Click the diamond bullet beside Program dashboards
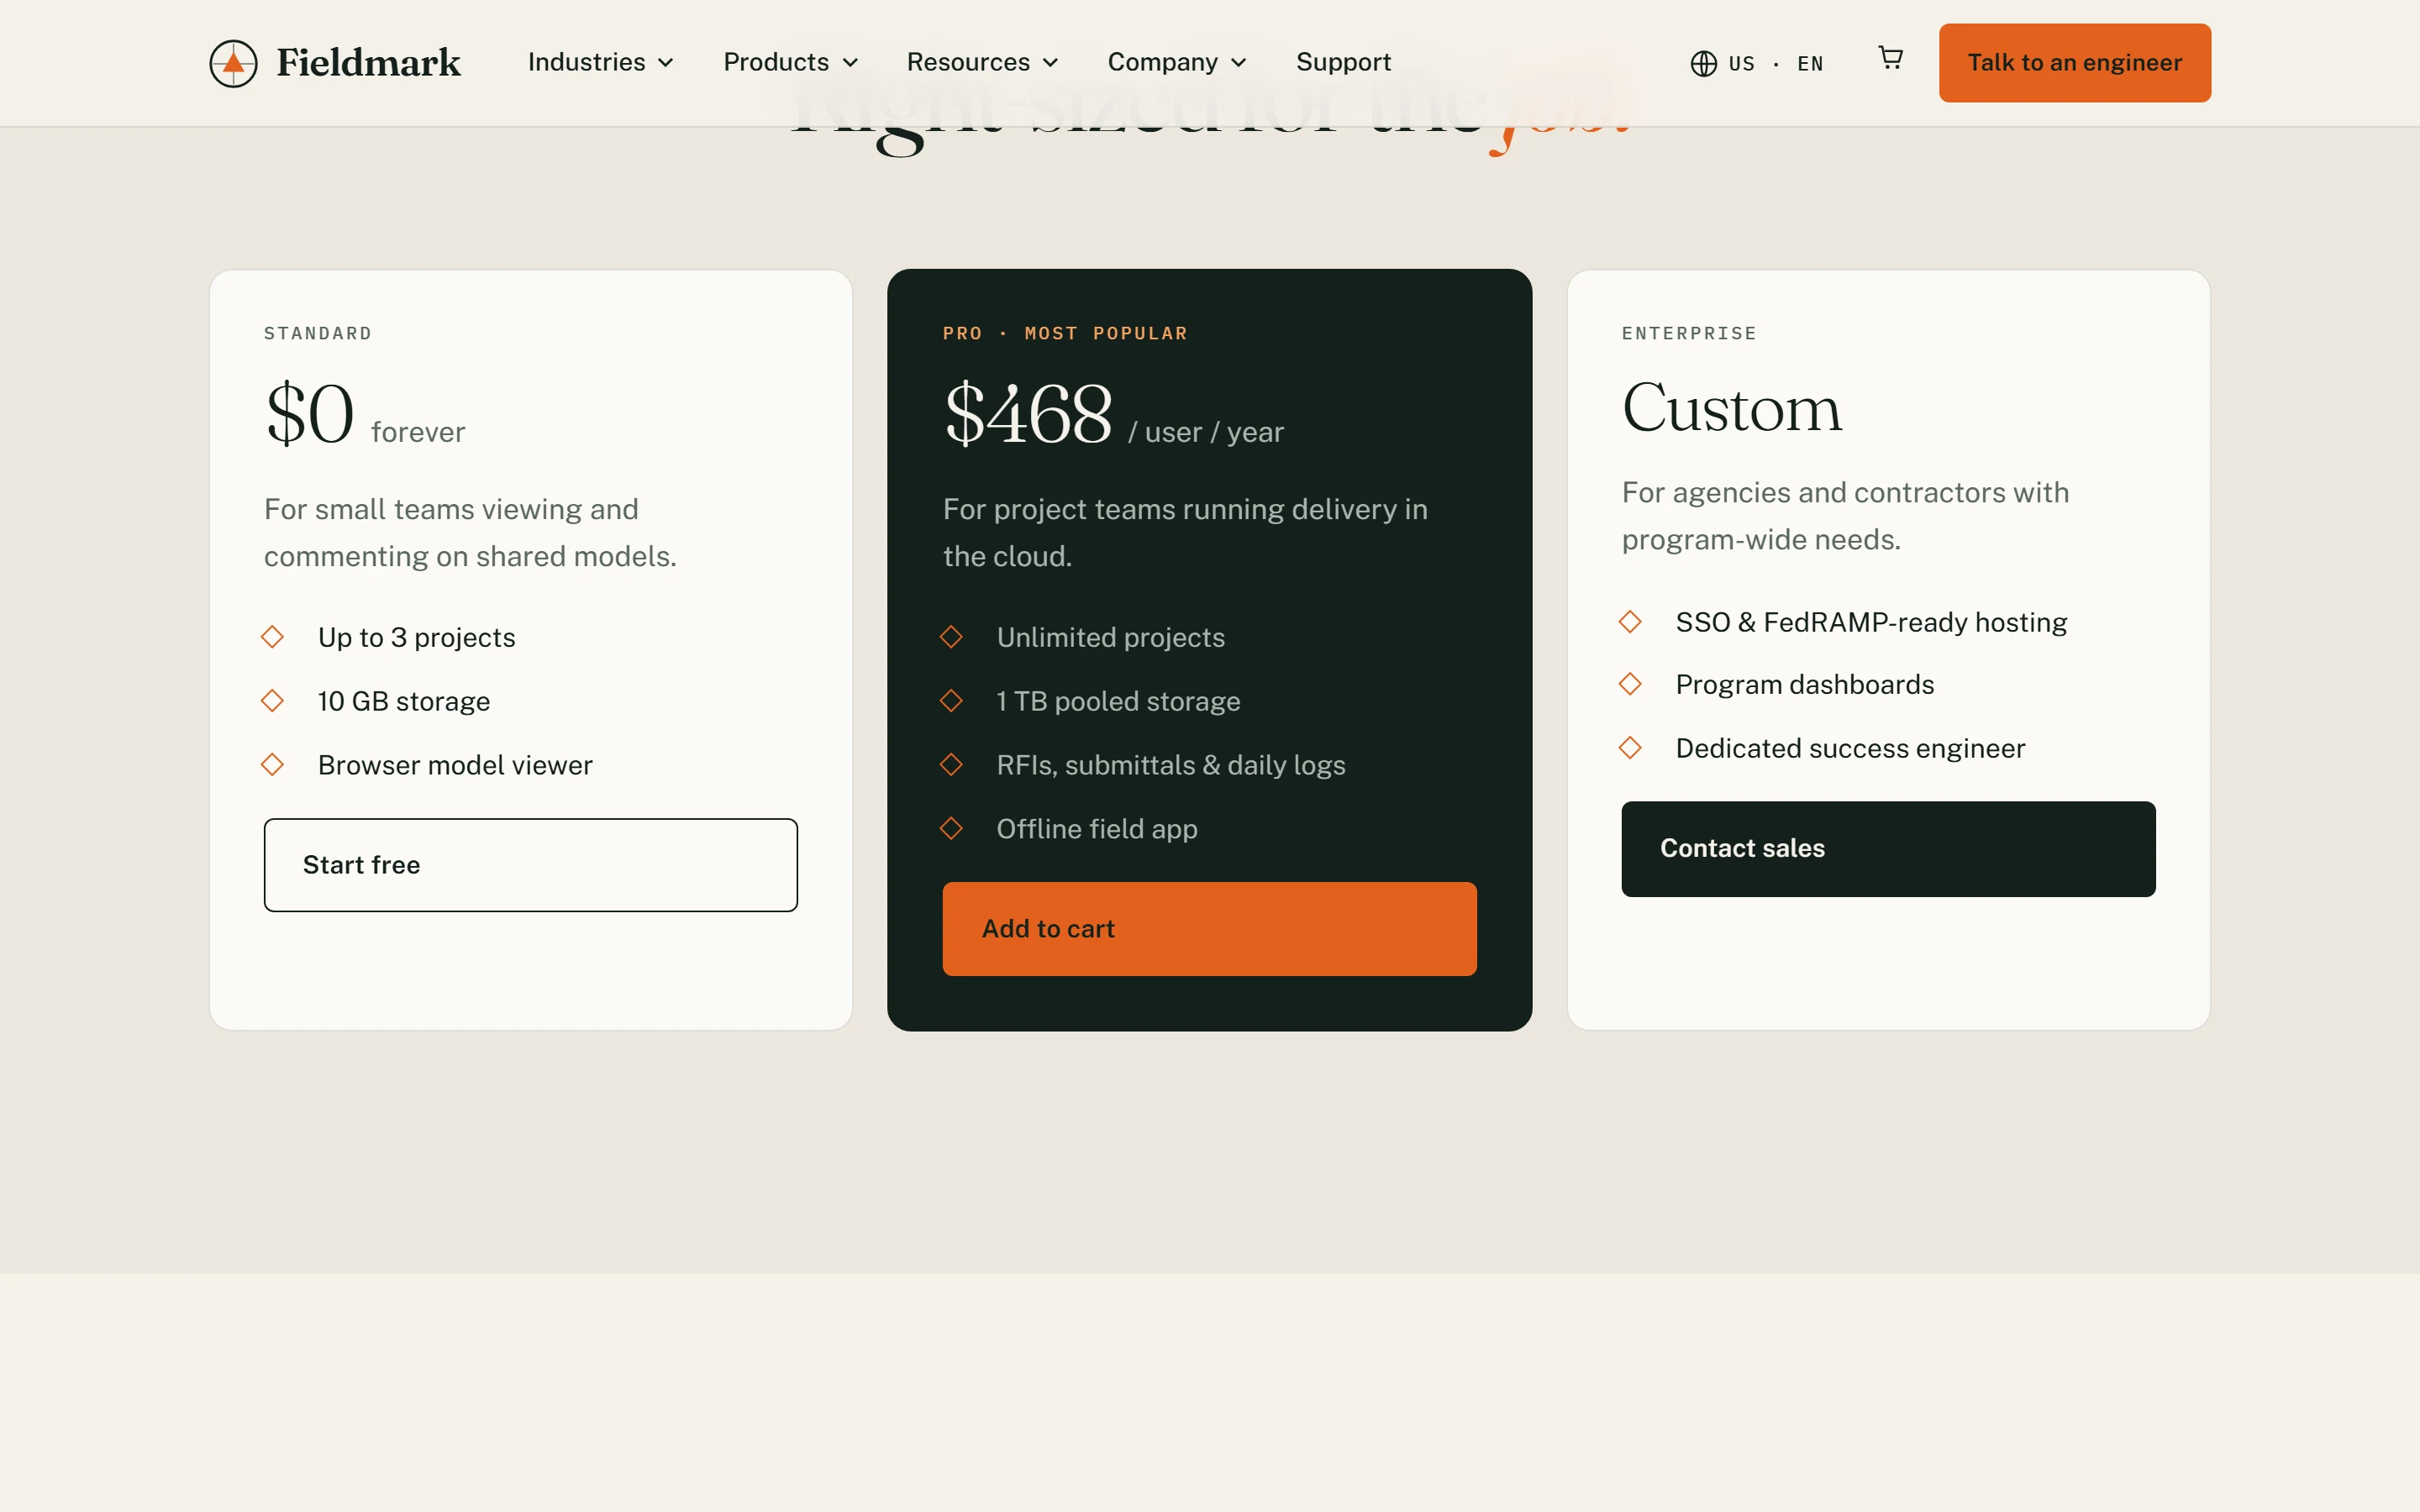 (1630, 684)
